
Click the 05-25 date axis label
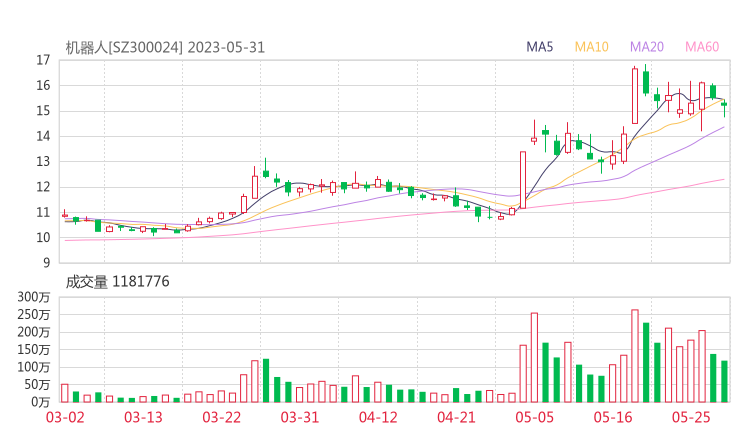[691, 417]
